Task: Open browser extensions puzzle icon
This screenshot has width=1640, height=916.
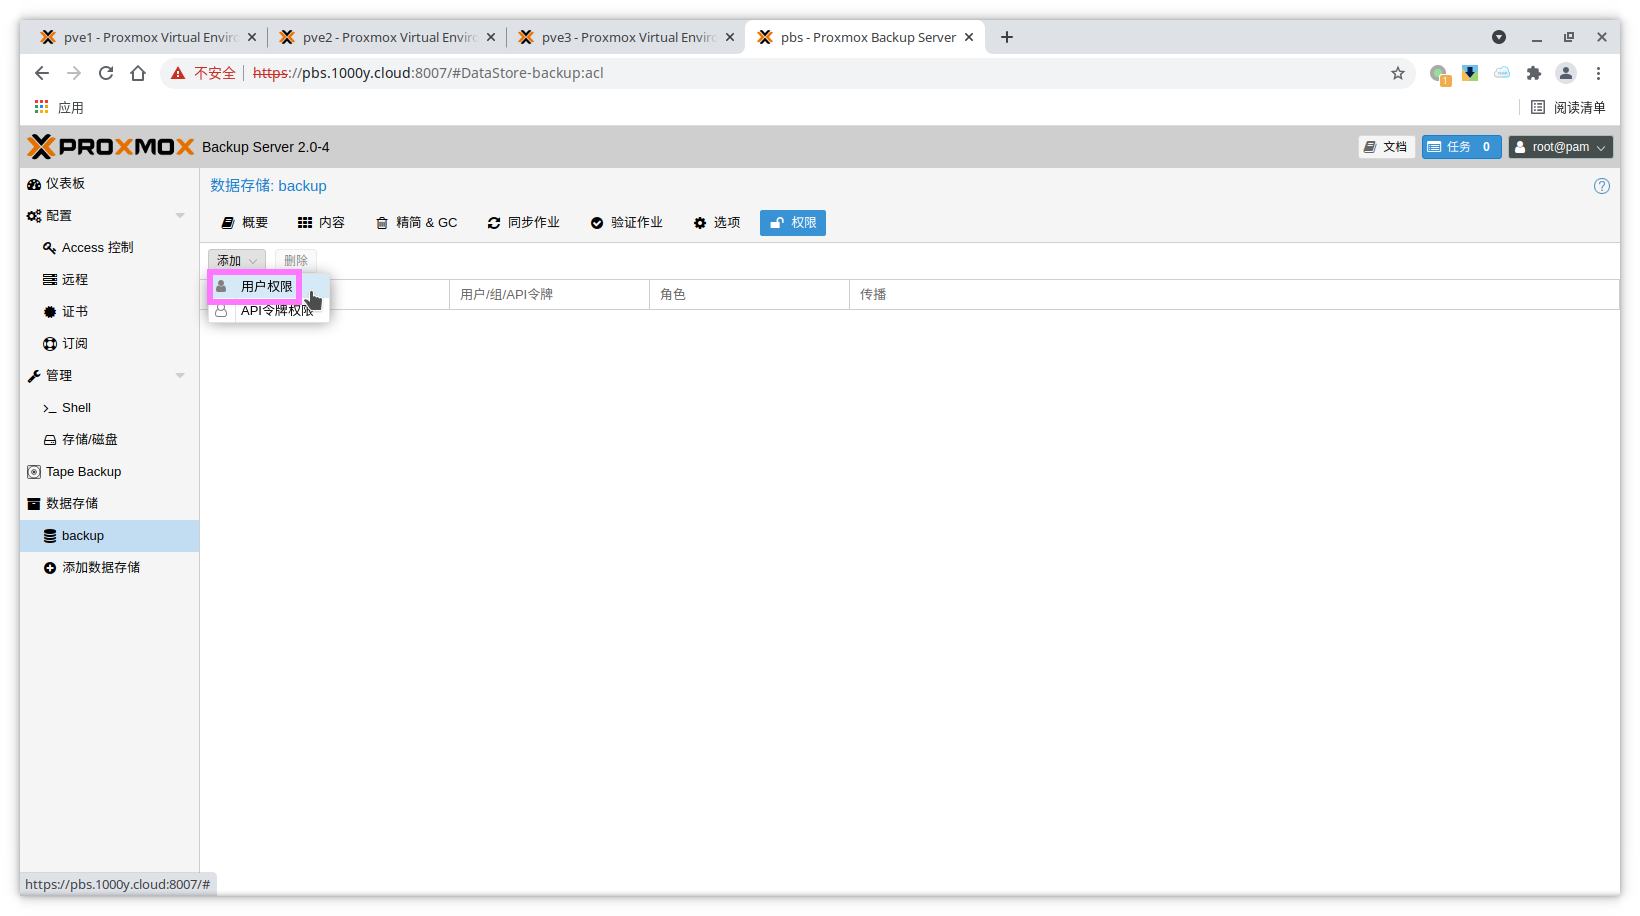Action: 1533,73
